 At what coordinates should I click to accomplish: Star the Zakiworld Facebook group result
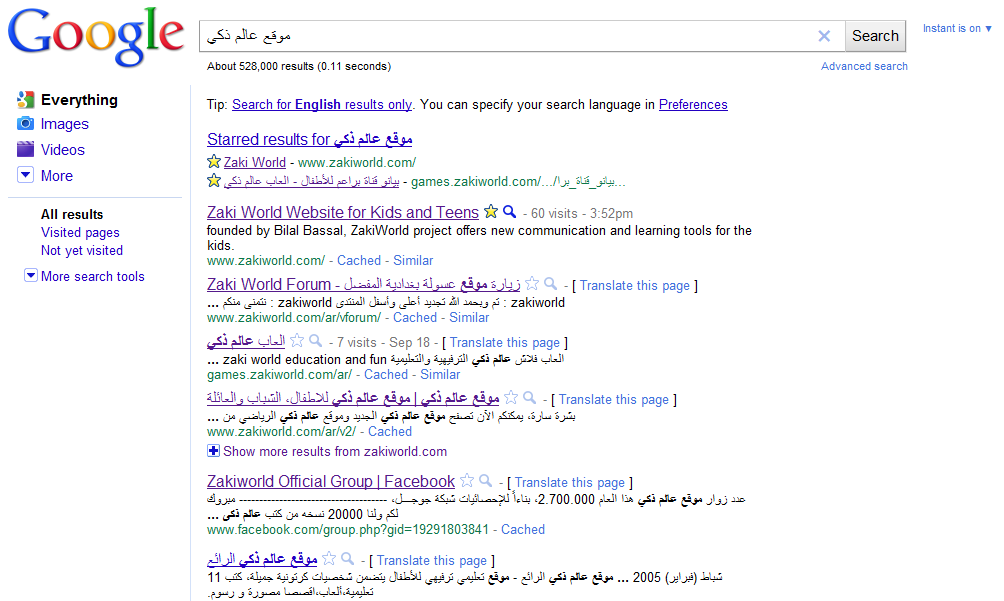467,480
